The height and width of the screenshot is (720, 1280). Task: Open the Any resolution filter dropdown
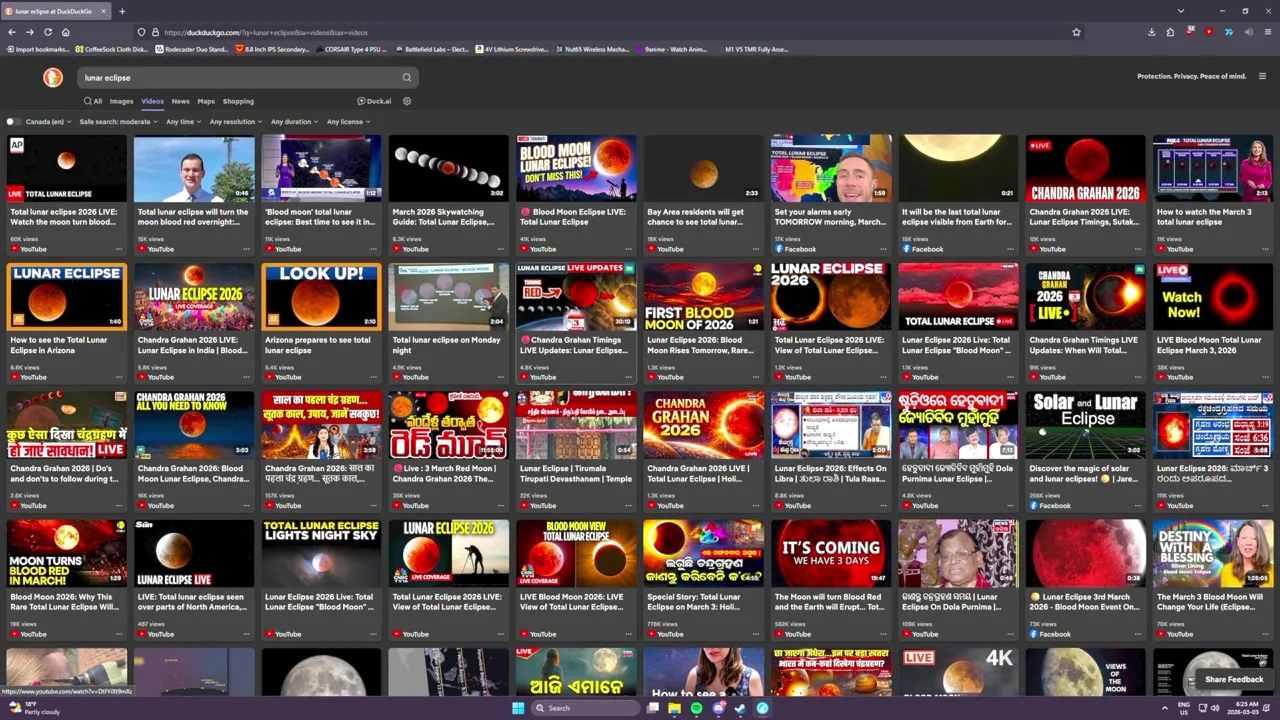[x=235, y=122]
